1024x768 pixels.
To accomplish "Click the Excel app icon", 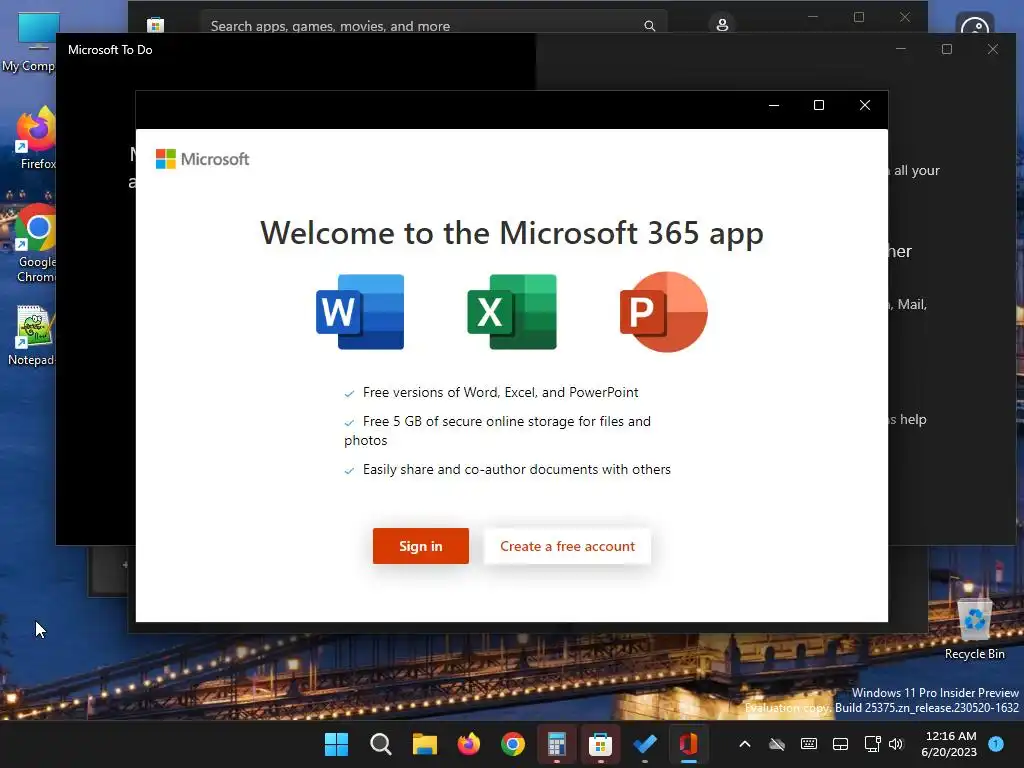I will click(x=512, y=312).
